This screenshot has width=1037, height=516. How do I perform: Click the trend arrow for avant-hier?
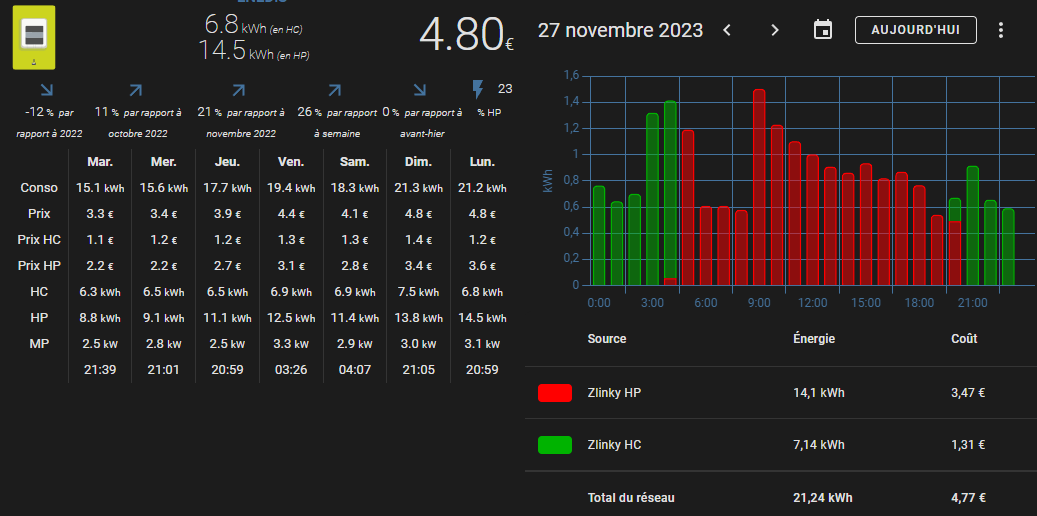click(420, 91)
